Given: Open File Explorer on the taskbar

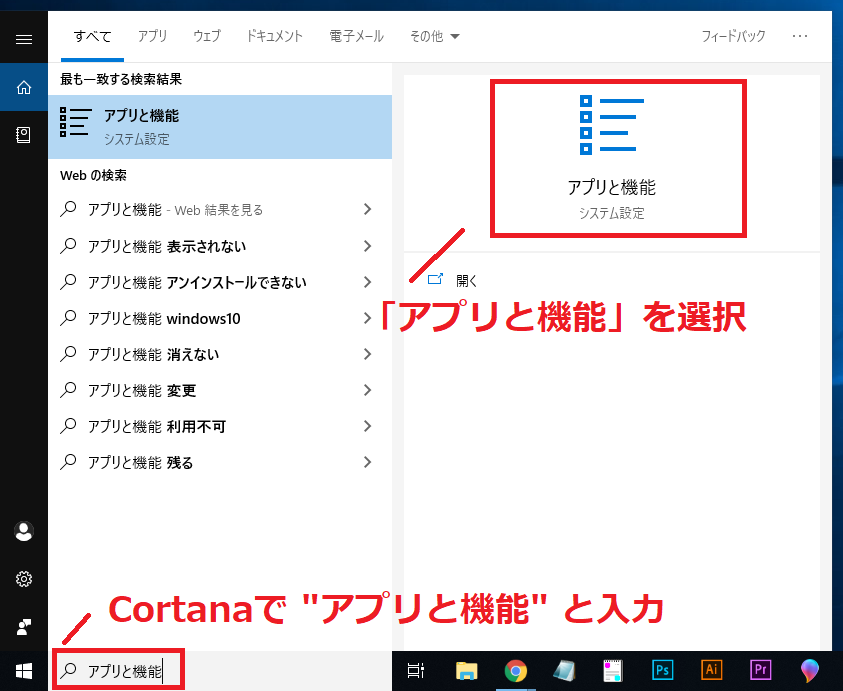Looking at the screenshot, I should 466,671.
